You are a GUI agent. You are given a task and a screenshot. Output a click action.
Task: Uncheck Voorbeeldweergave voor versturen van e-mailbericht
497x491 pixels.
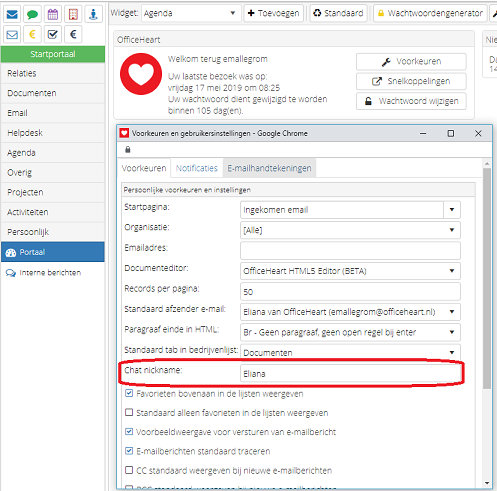tap(129, 432)
